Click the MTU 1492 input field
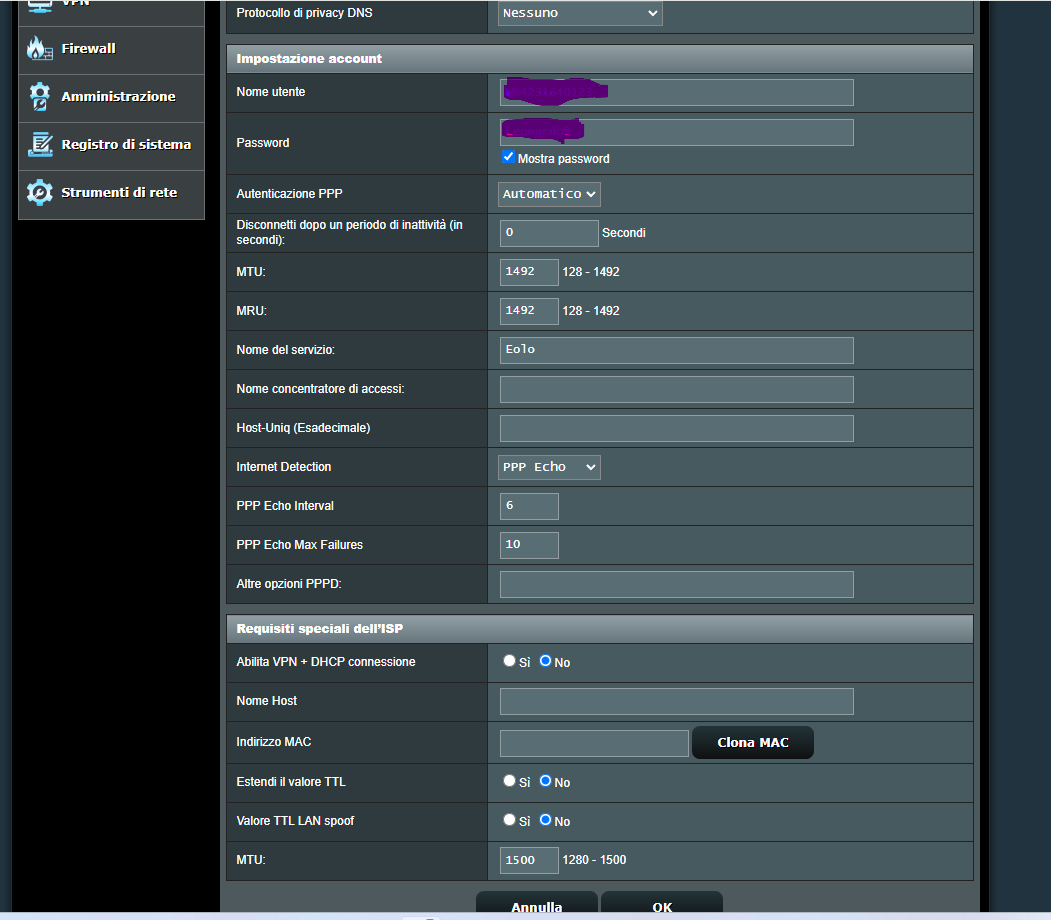 click(529, 272)
